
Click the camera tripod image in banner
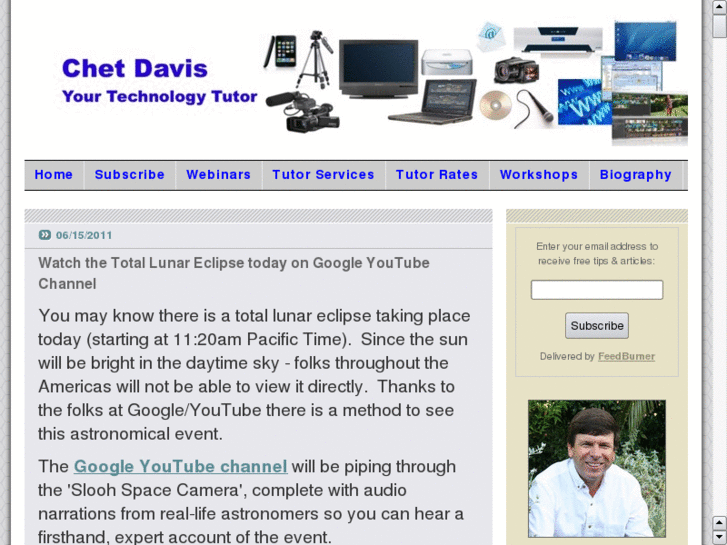[x=315, y=59]
